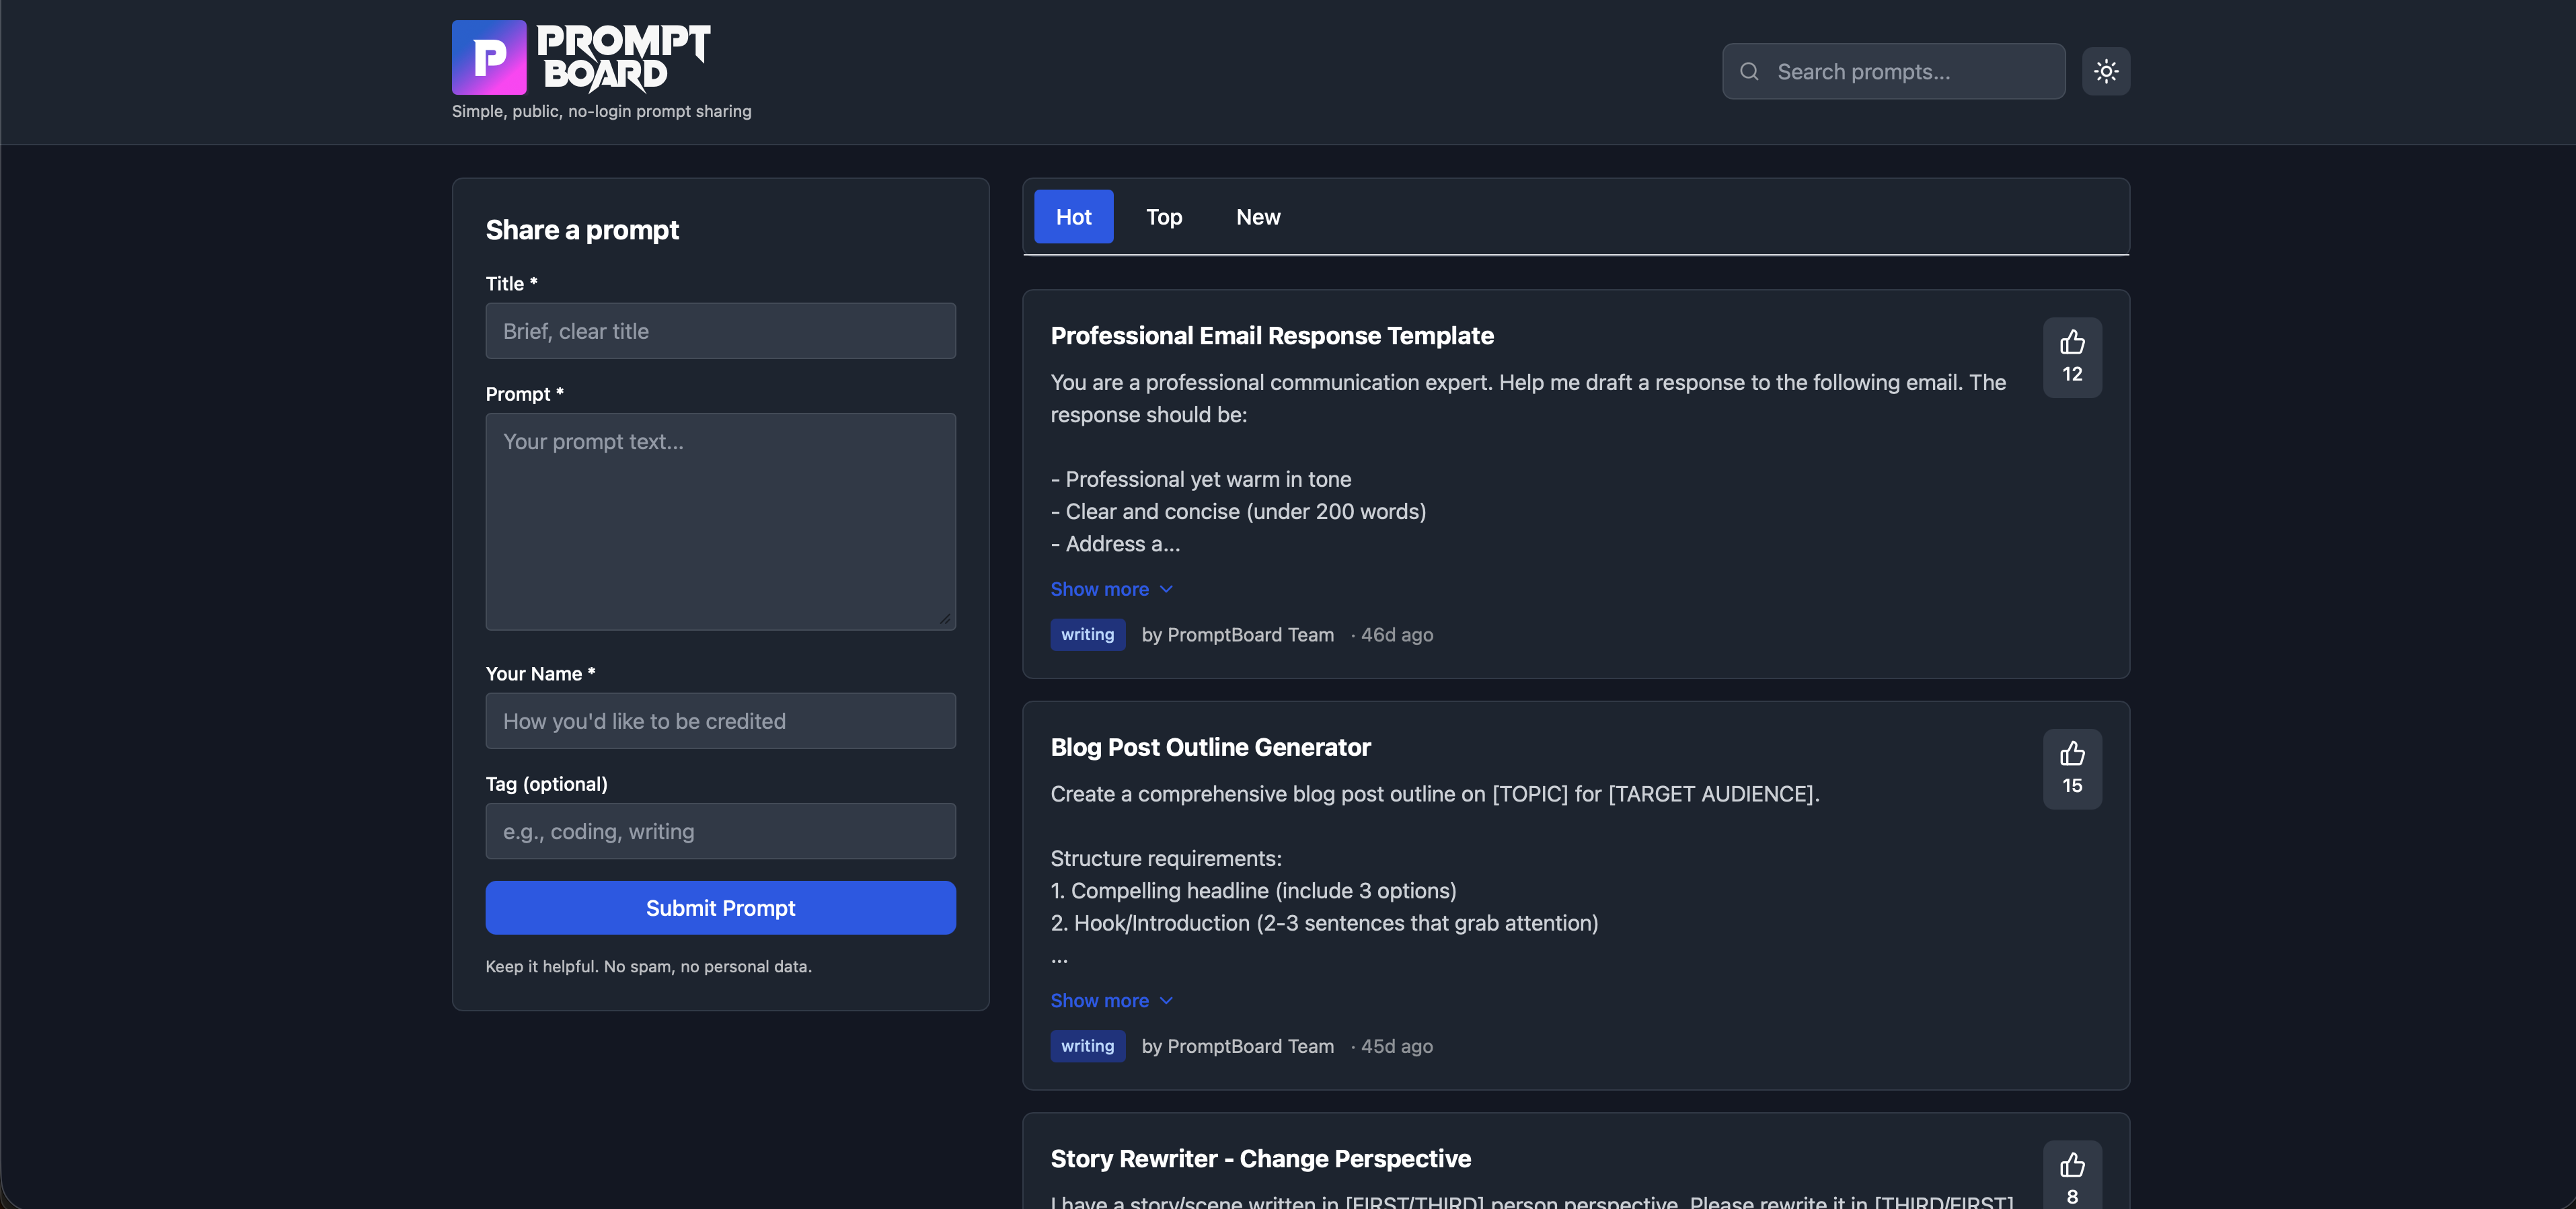2576x1209 pixels.
Task: Open the writing tag filter
Action: 1088,634
